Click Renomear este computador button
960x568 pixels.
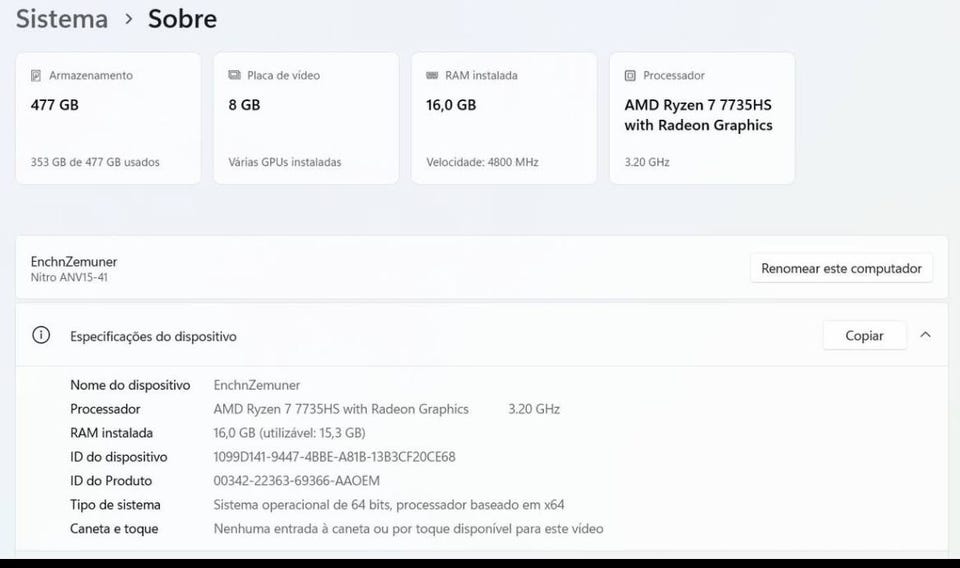tap(841, 268)
